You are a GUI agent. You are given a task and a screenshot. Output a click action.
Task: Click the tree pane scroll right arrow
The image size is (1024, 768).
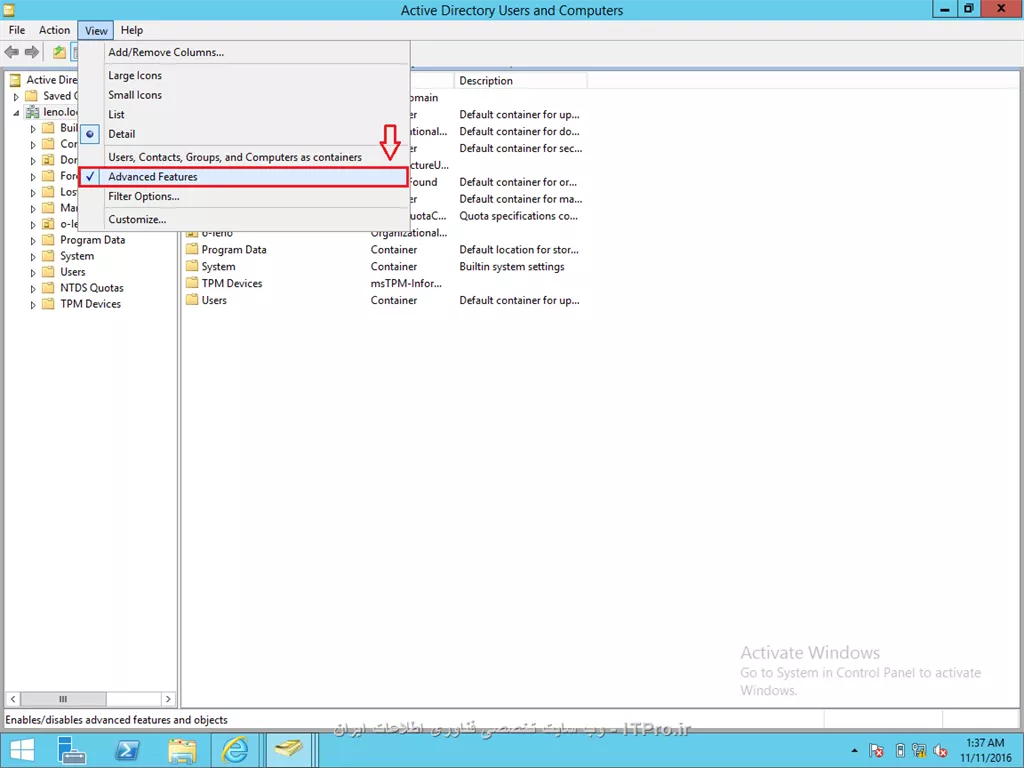pos(168,699)
